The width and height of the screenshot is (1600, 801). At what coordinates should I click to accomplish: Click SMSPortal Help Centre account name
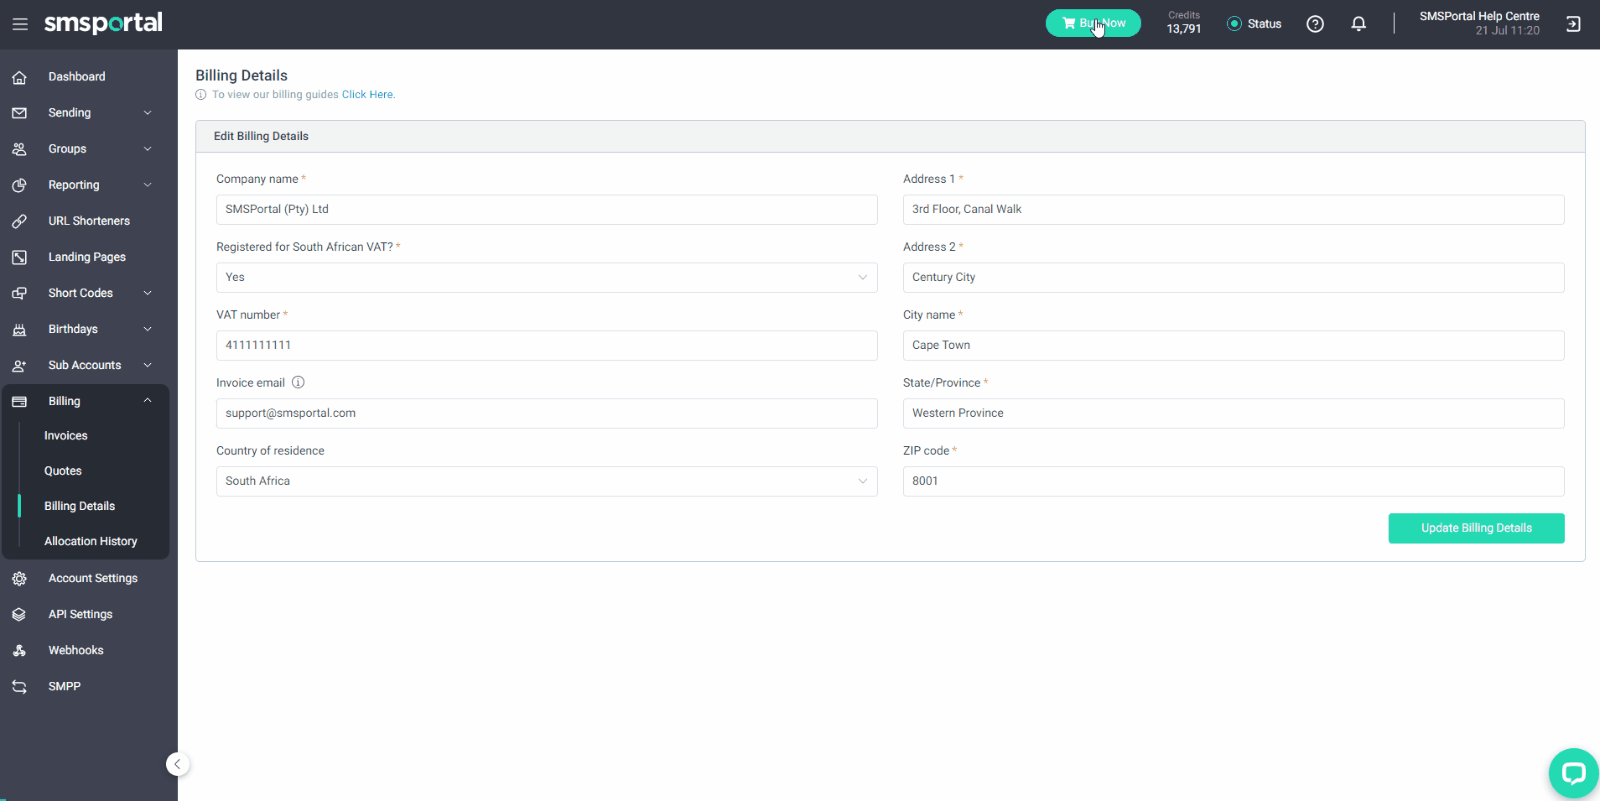[x=1479, y=16]
